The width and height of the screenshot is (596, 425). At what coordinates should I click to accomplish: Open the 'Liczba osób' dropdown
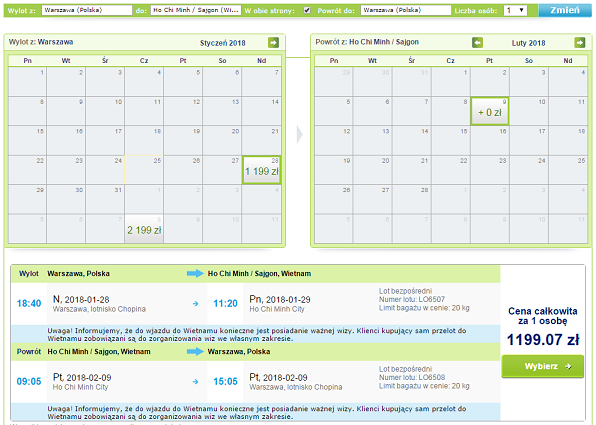pyautogui.click(x=515, y=10)
